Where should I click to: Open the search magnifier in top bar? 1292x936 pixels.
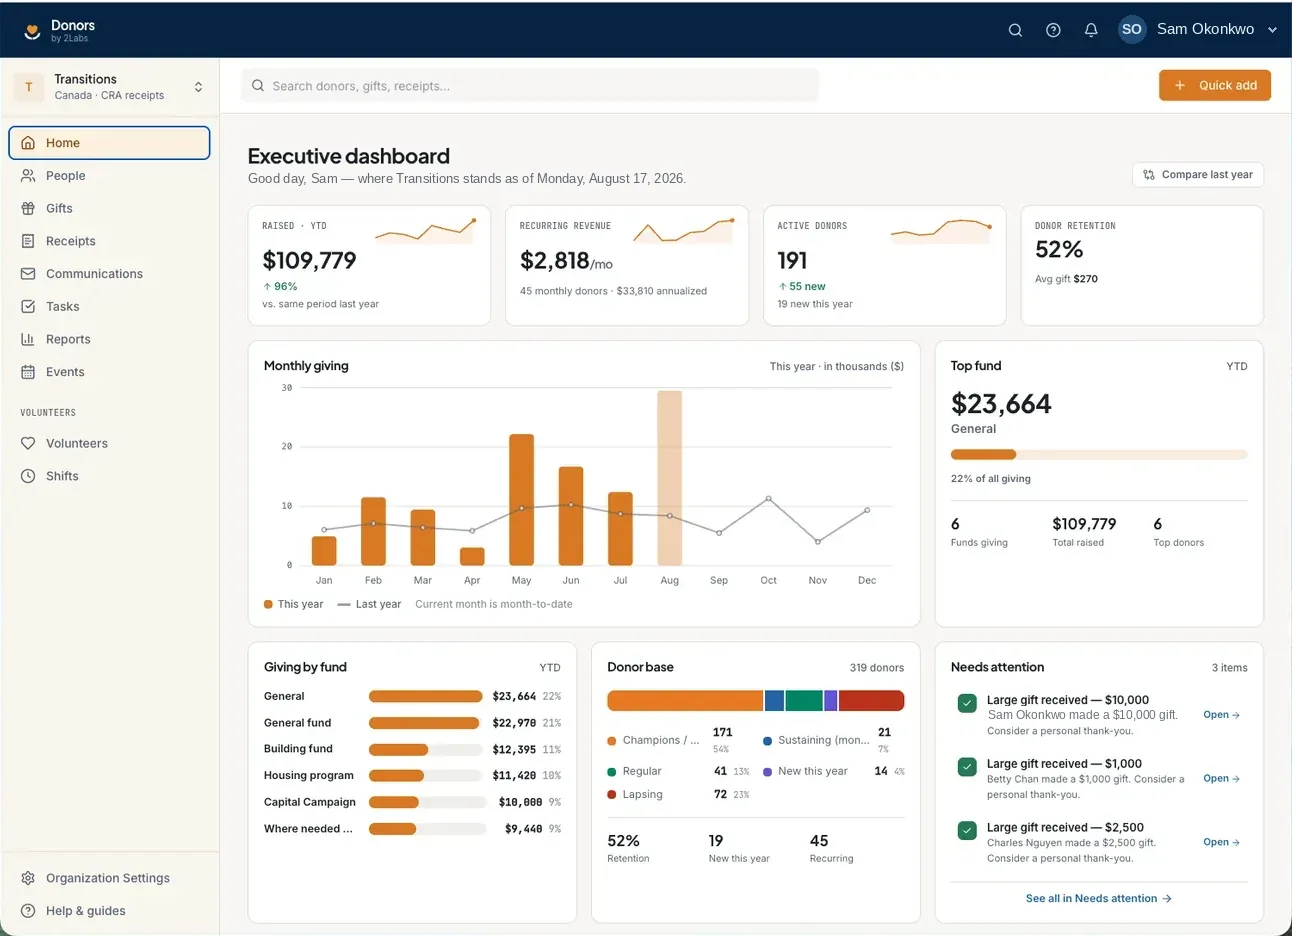pos(1015,30)
